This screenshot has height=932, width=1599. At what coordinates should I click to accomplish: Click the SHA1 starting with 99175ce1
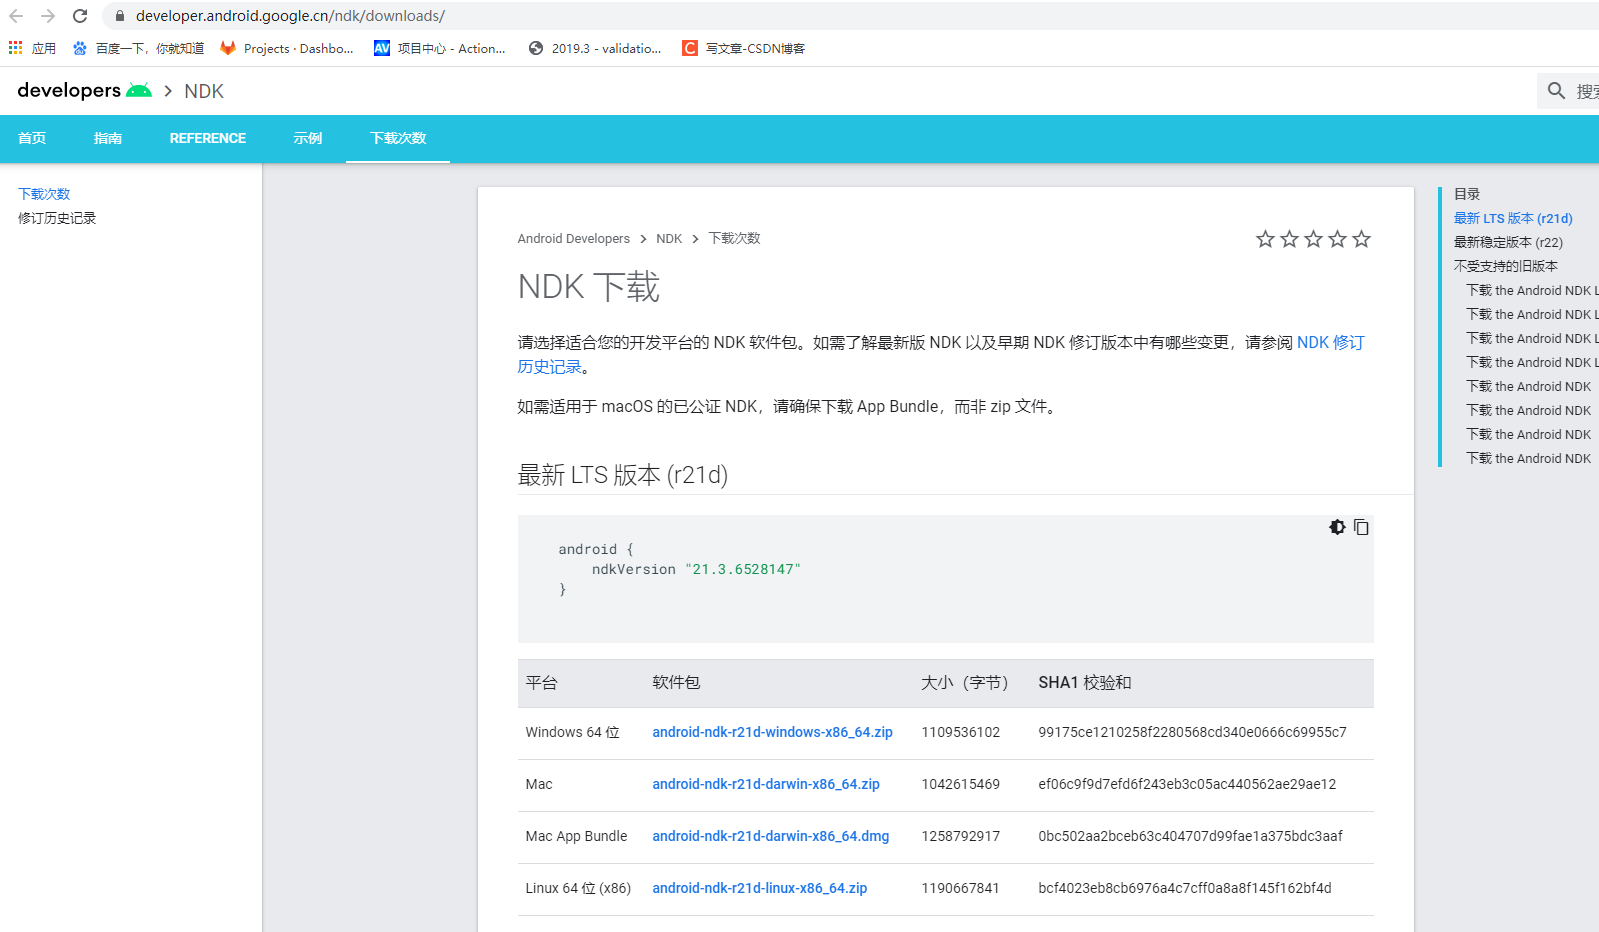tap(1193, 733)
